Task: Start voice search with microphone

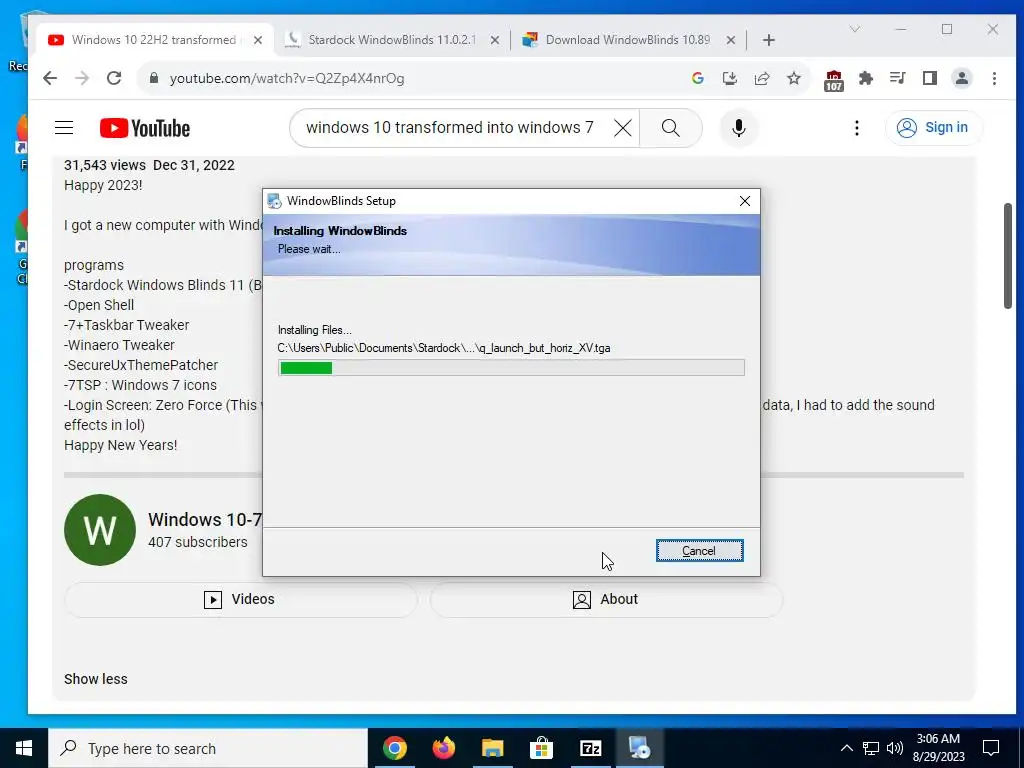Action: (739, 128)
